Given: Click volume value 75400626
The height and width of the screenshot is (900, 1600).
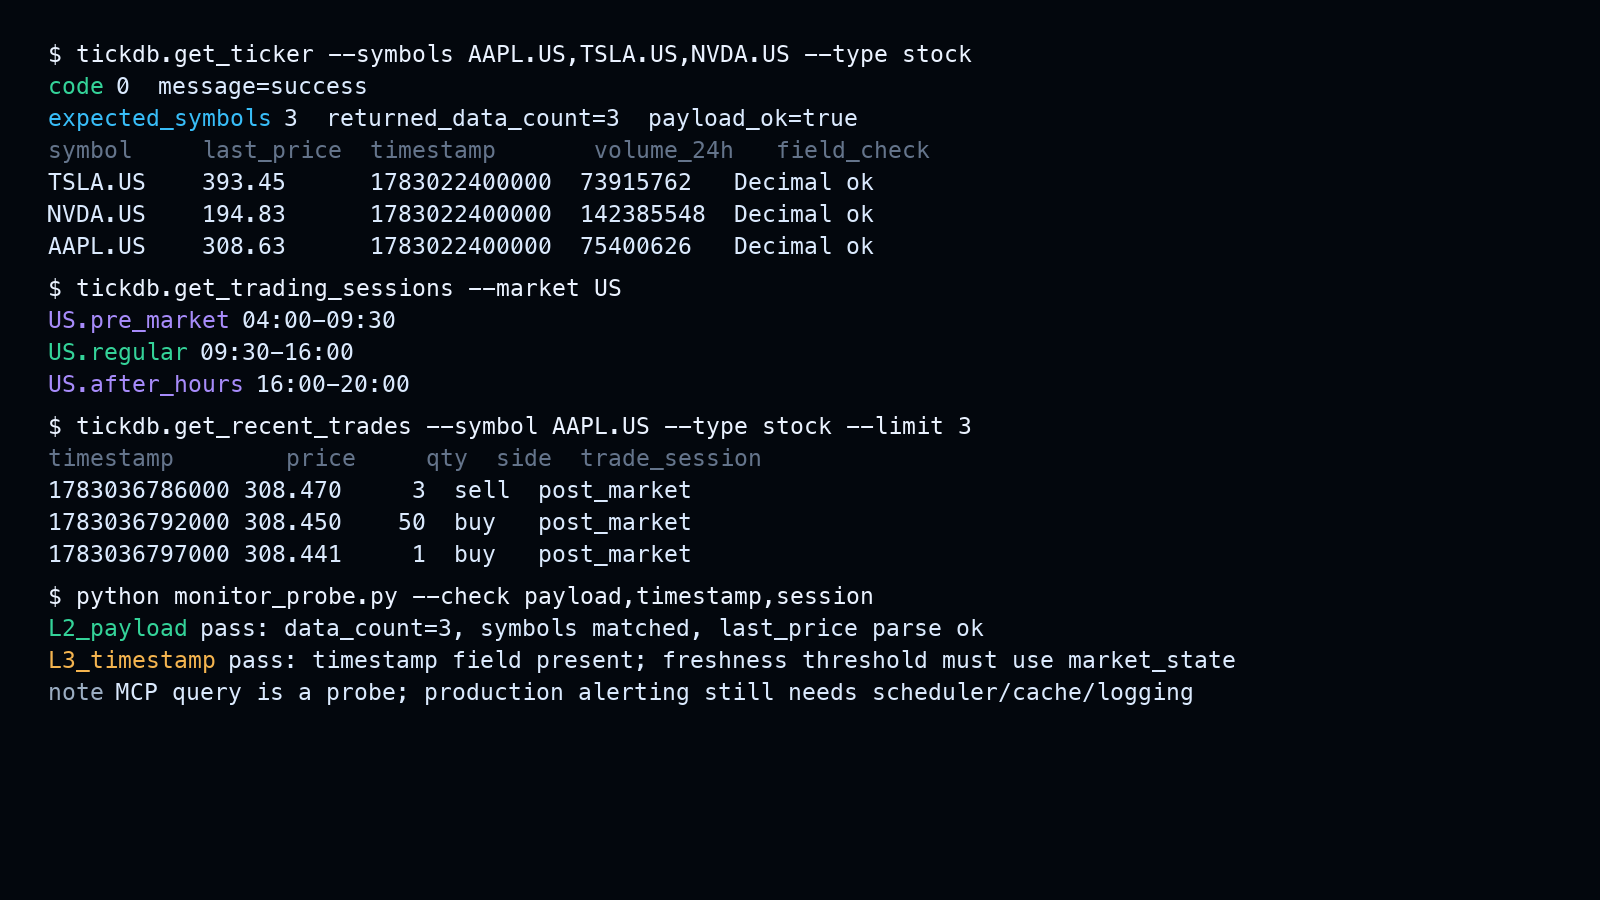Looking at the screenshot, I should [636, 247].
